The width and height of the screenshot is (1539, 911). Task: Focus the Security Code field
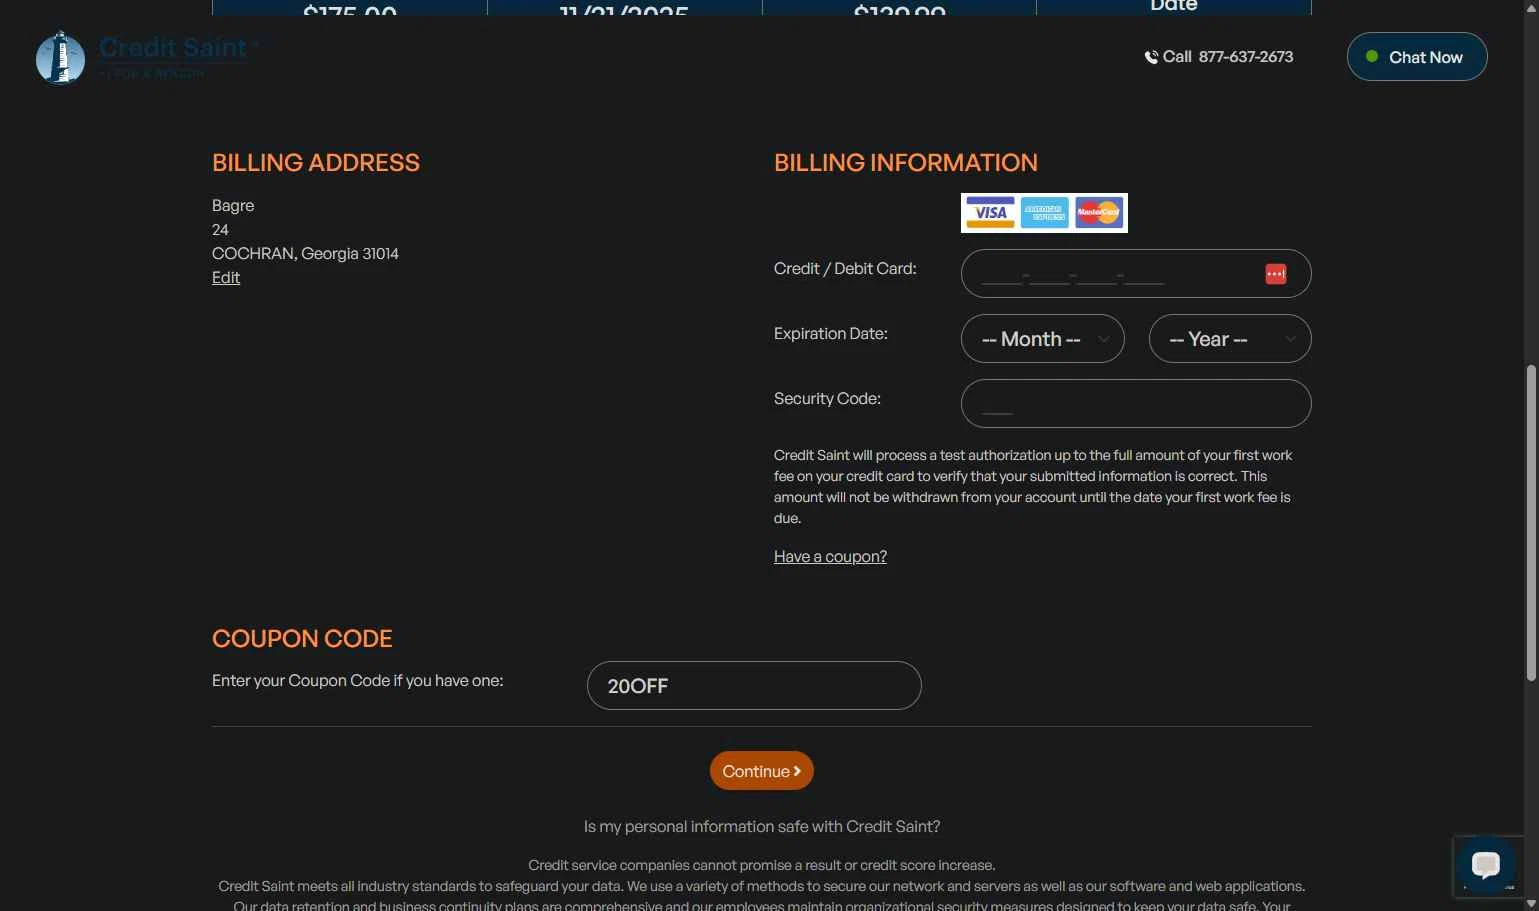coord(1136,404)
